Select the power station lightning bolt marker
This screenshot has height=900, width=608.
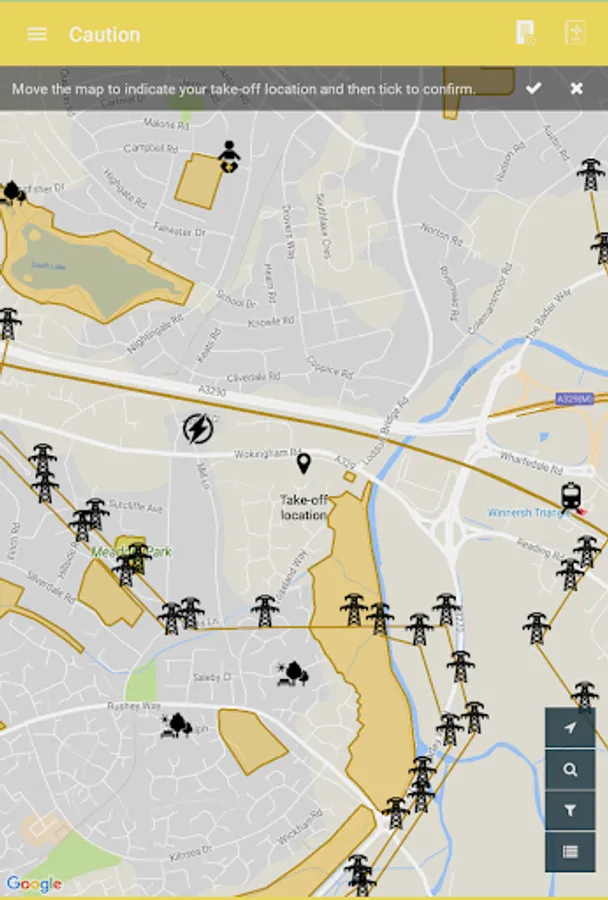coord(197,428)
